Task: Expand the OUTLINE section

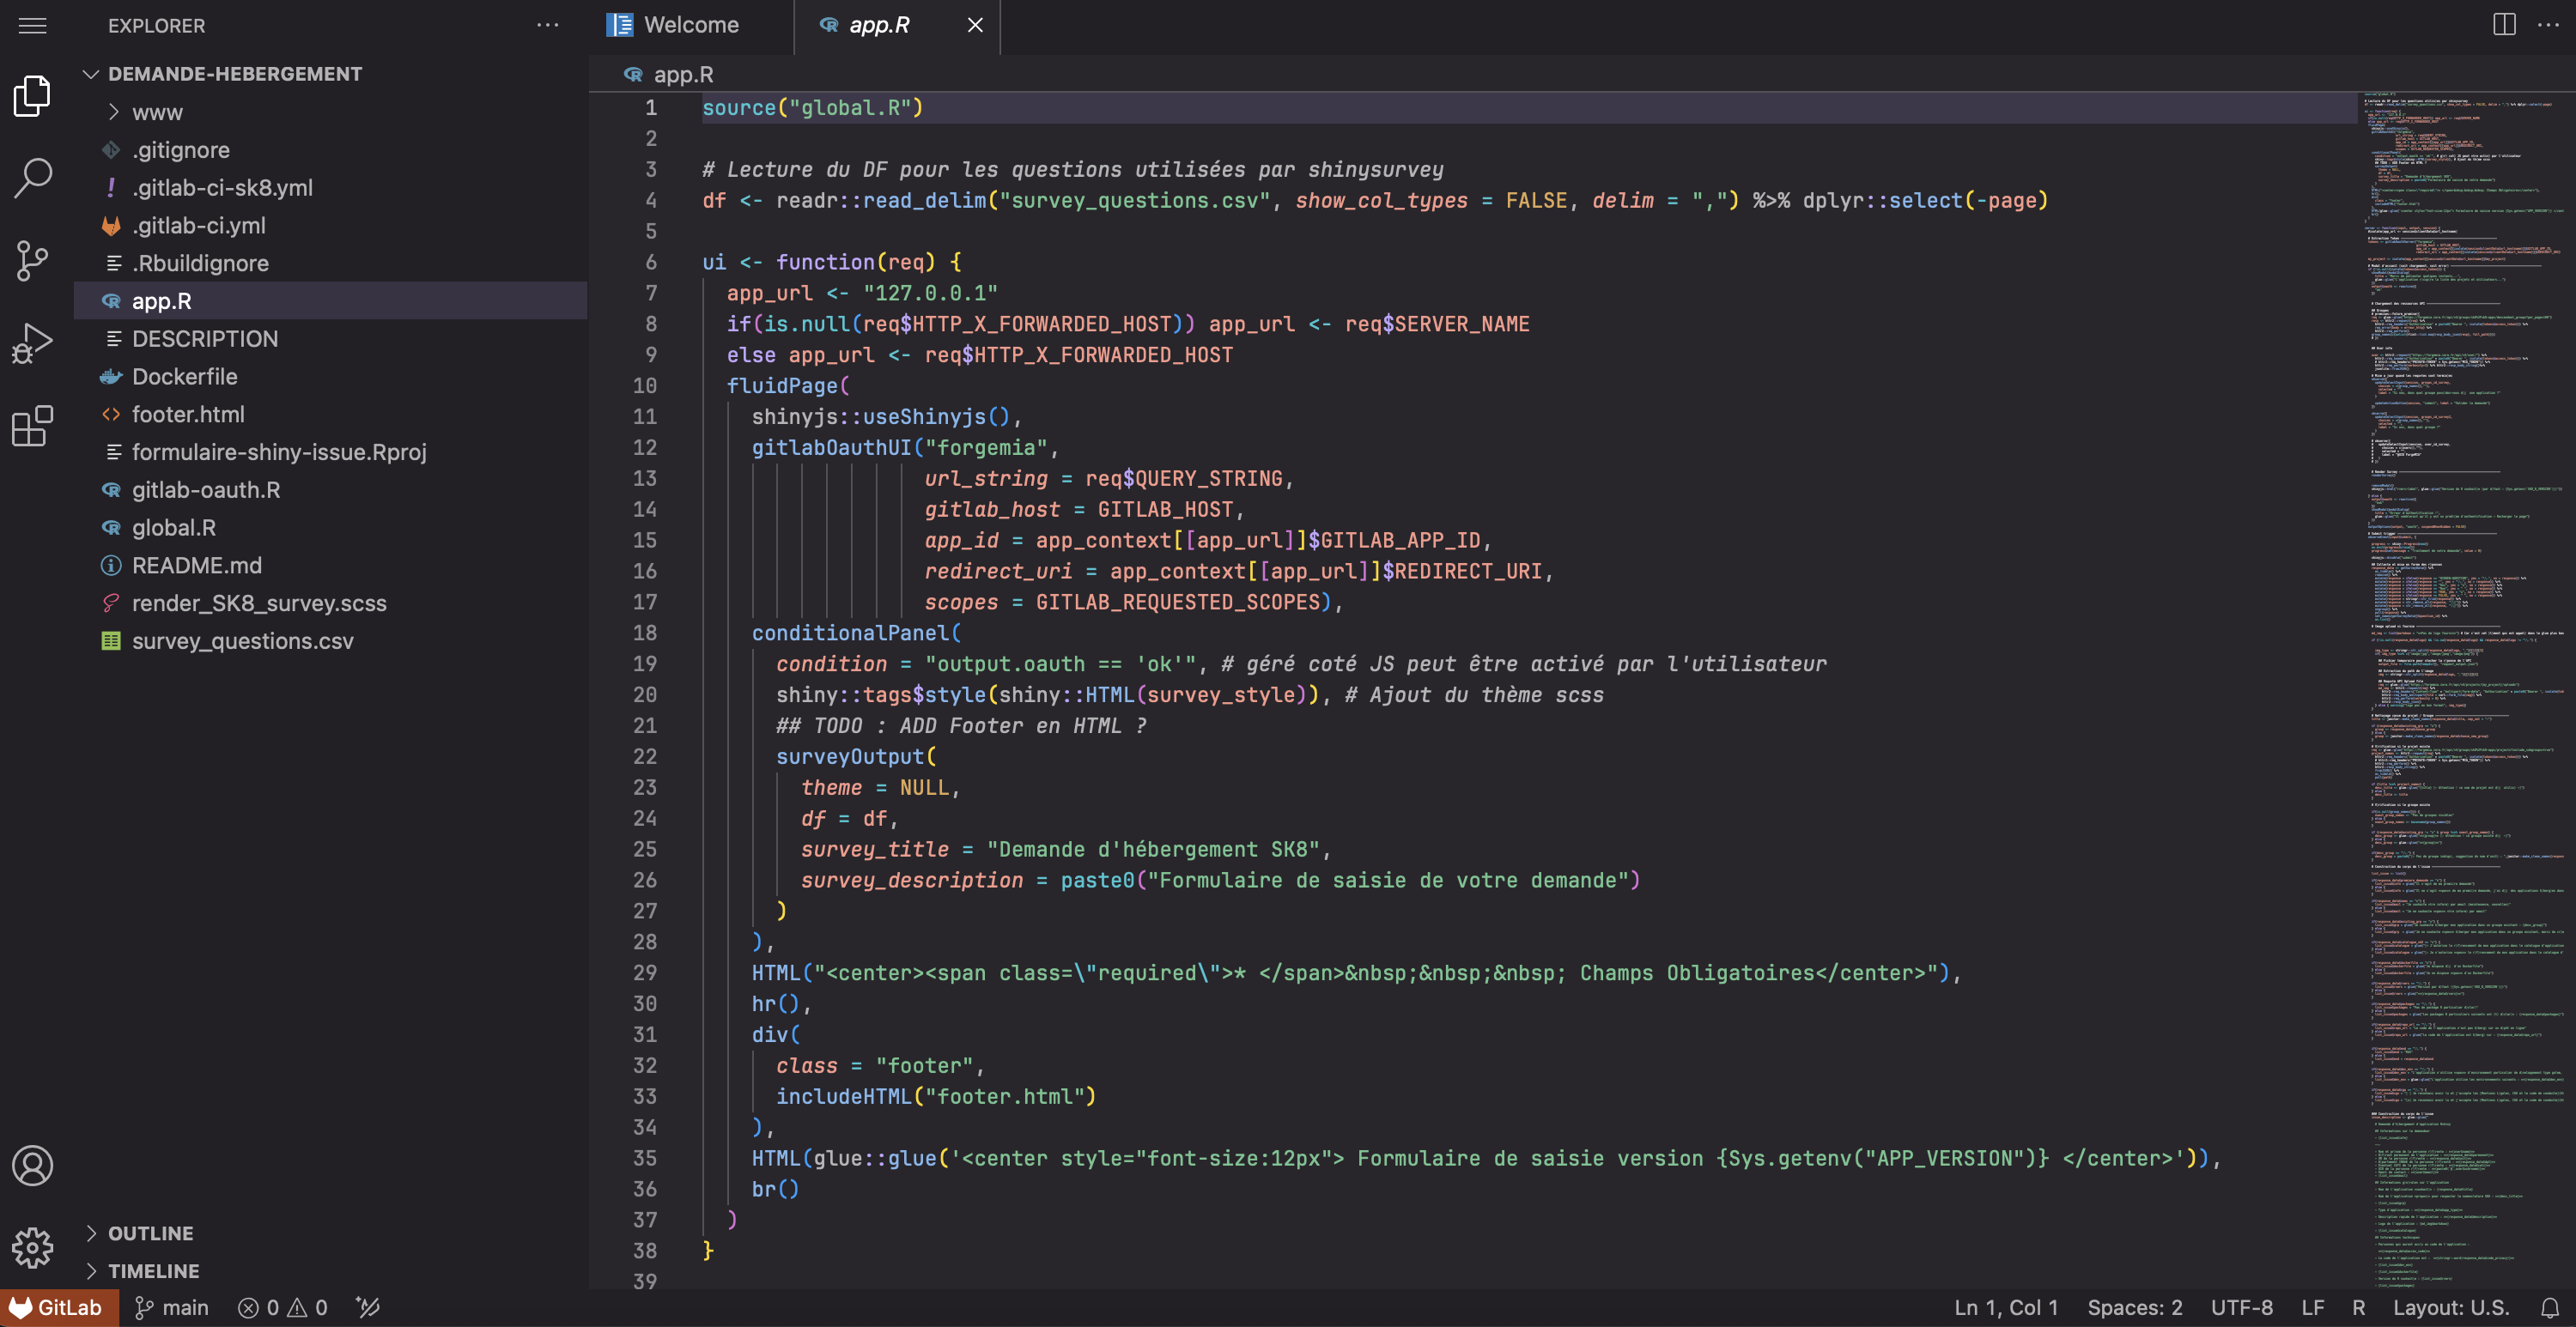Action: (150, 1233)
